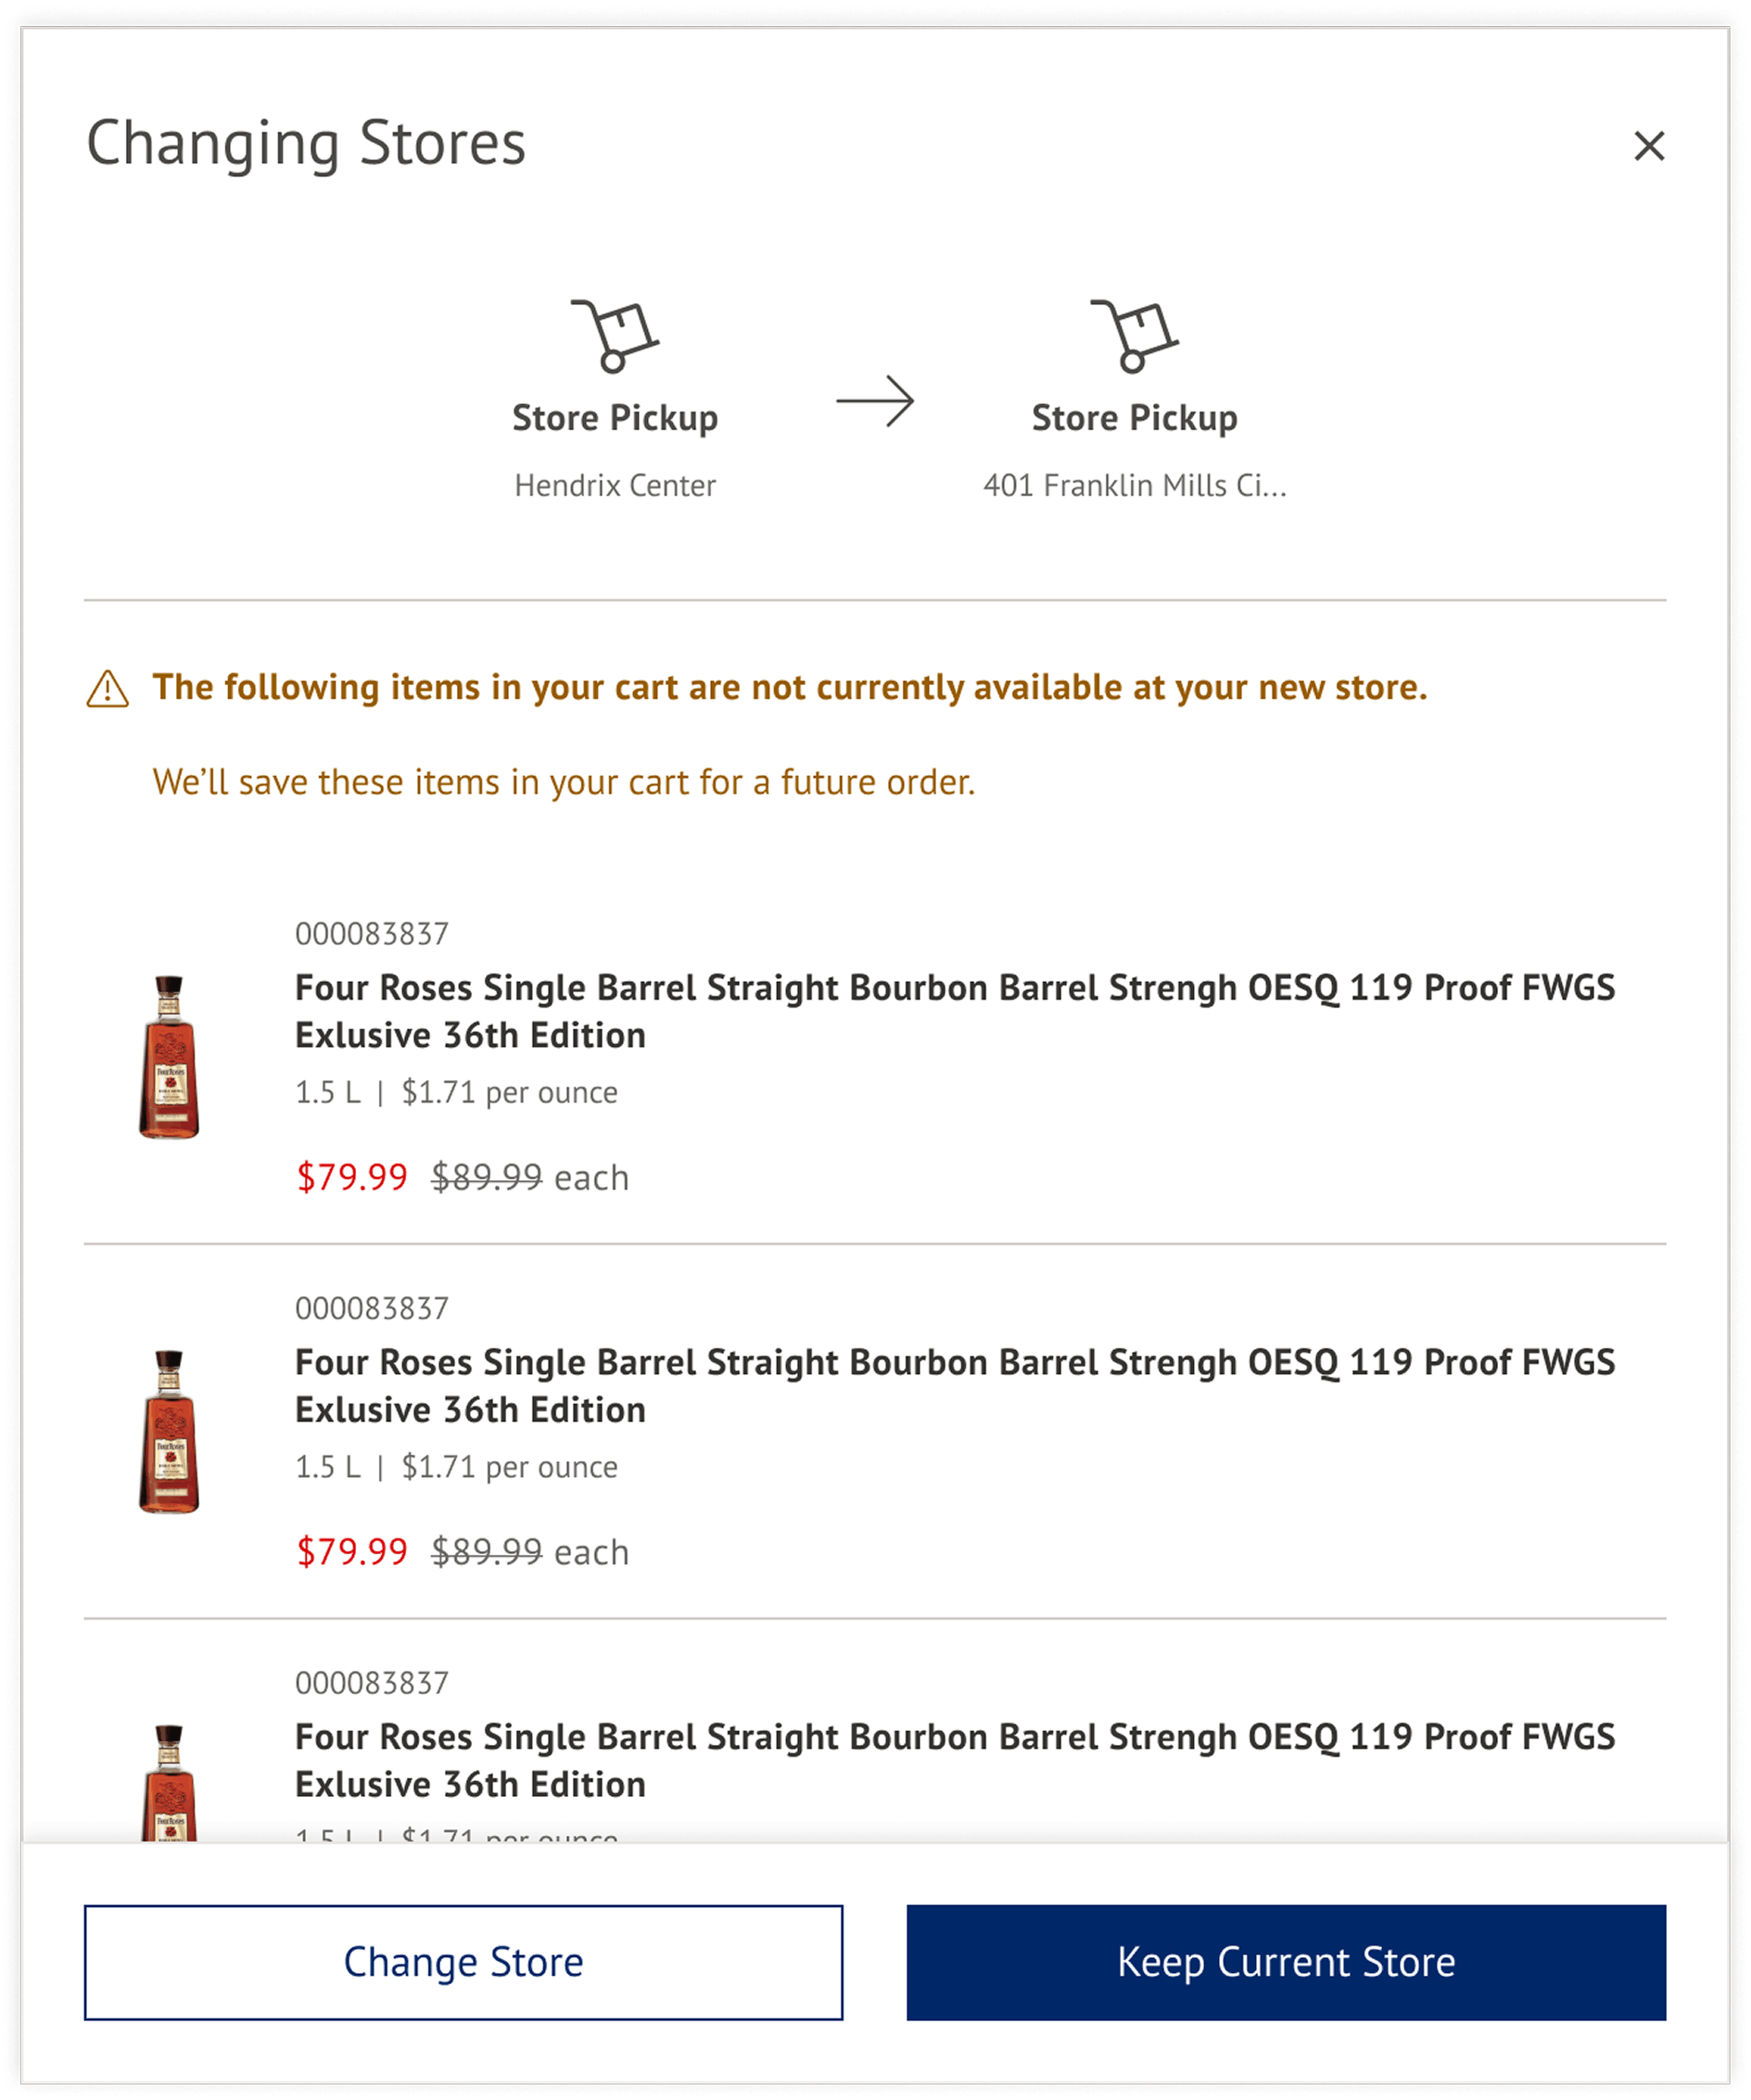Screen dimensions: 1751x2100
Task: Click item number 000083837 on the second product
Action: pyautogui.click(x=372, y=1307)
